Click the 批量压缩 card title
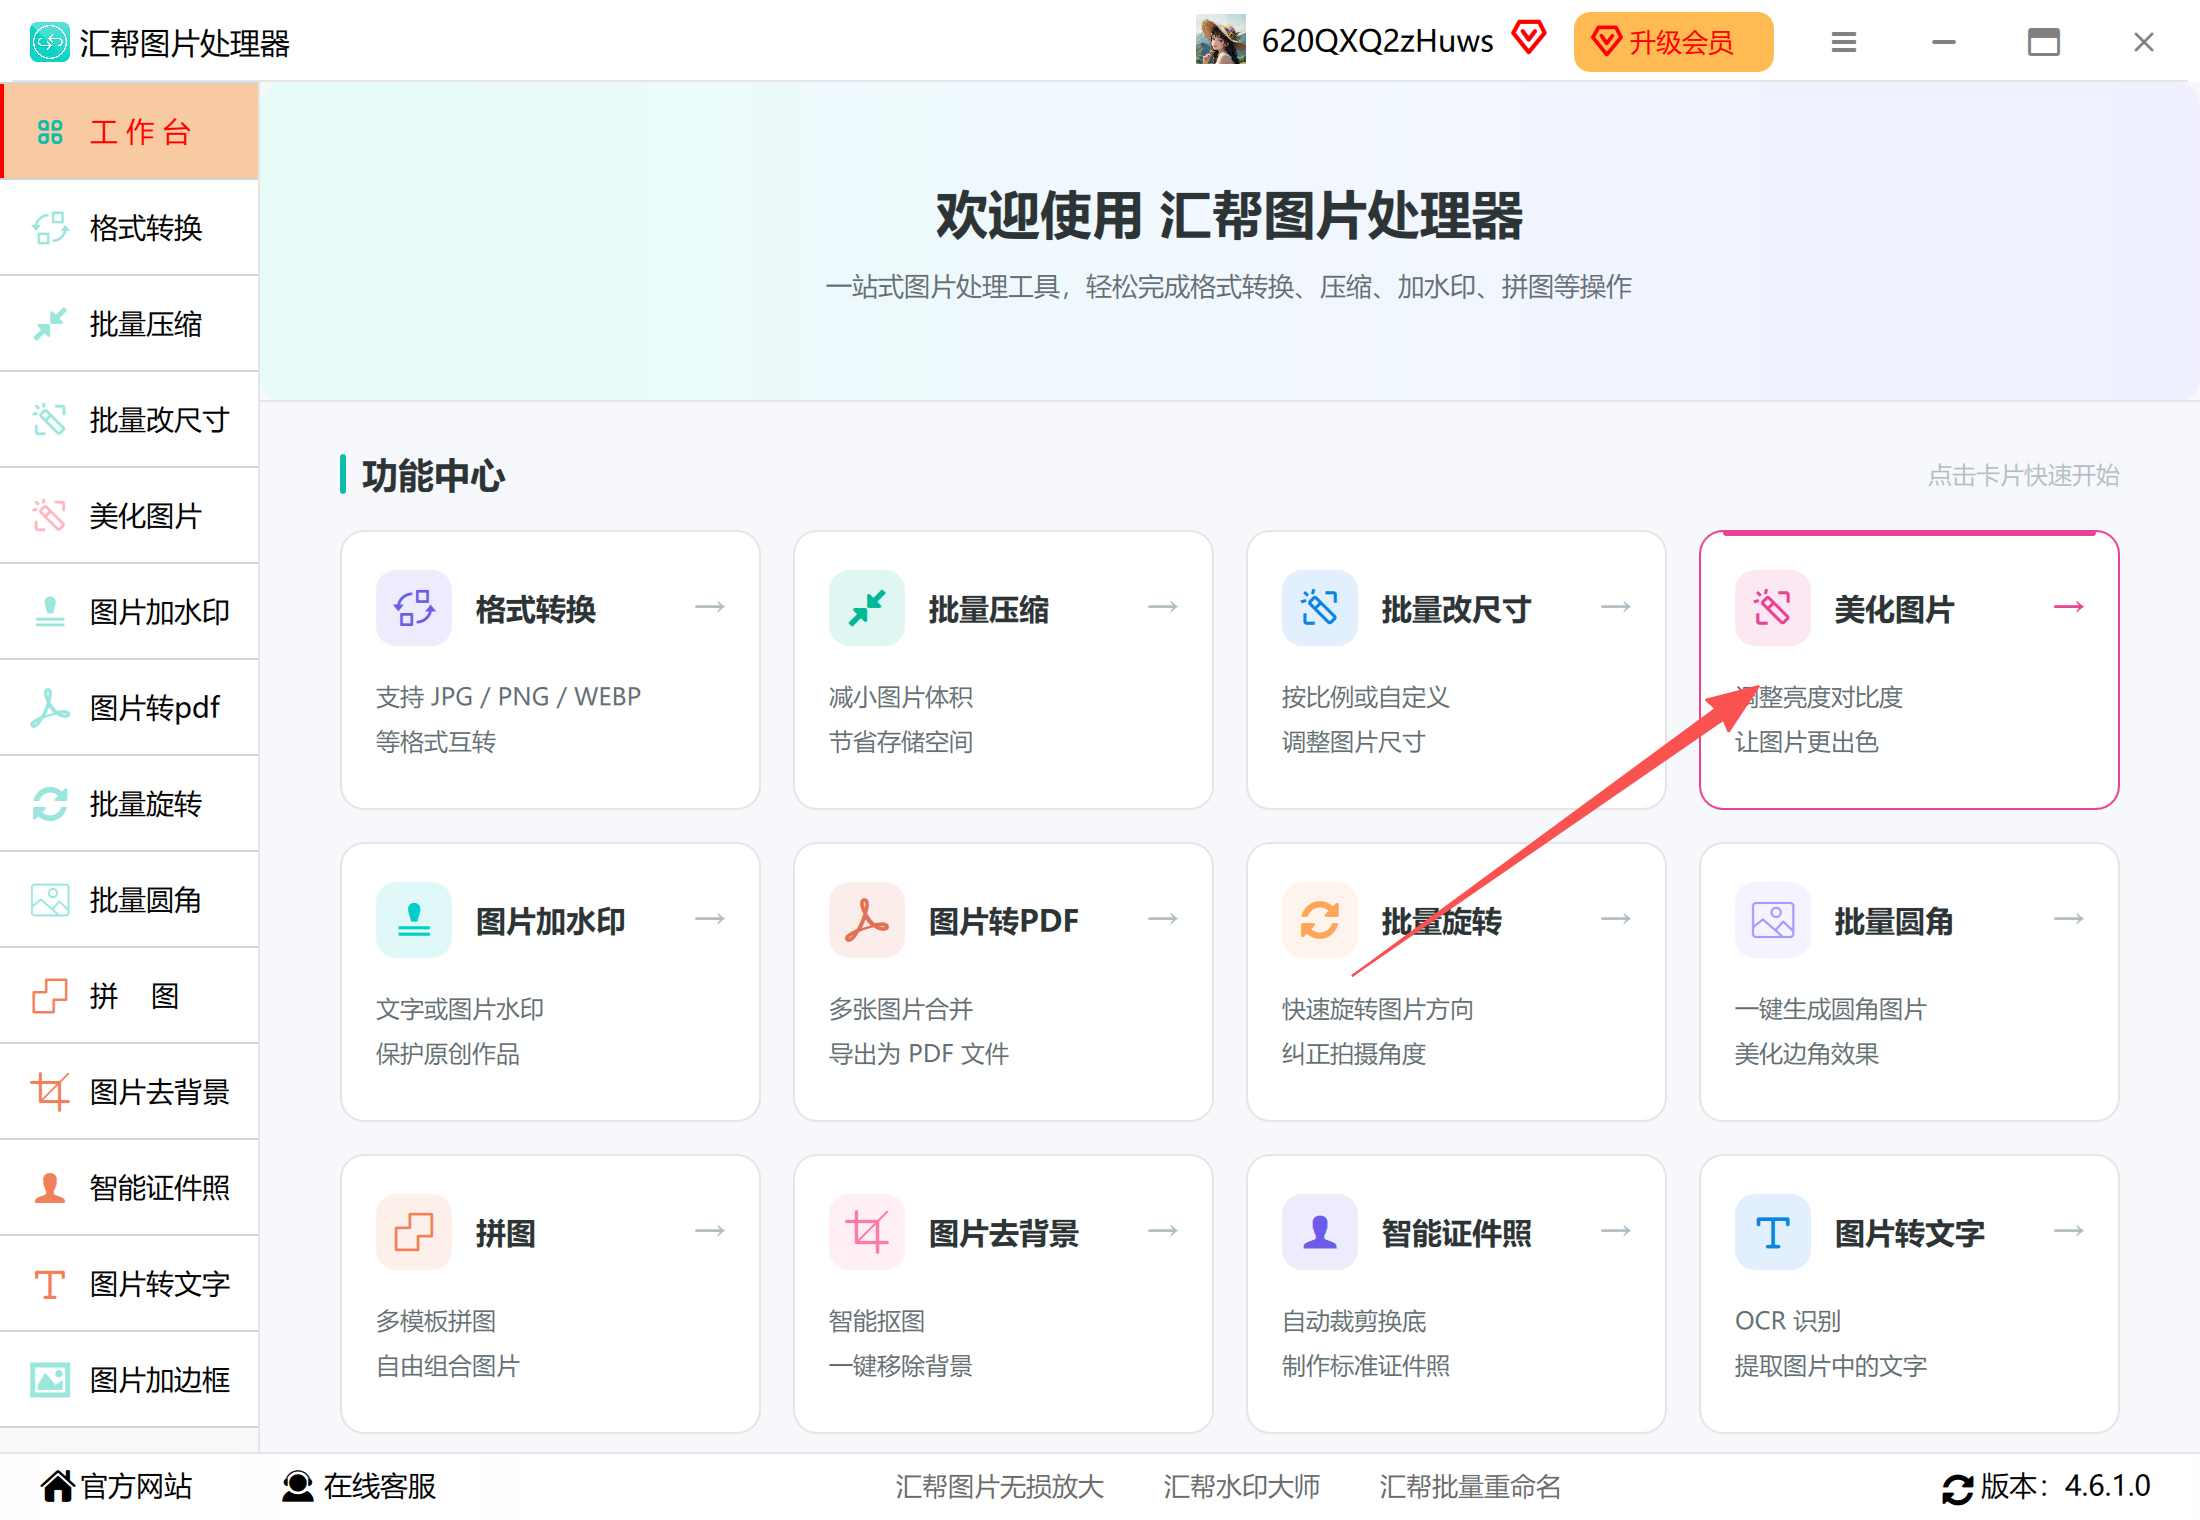The width and height of the screenshot is (2200, 1520). [x=988, y=609]
